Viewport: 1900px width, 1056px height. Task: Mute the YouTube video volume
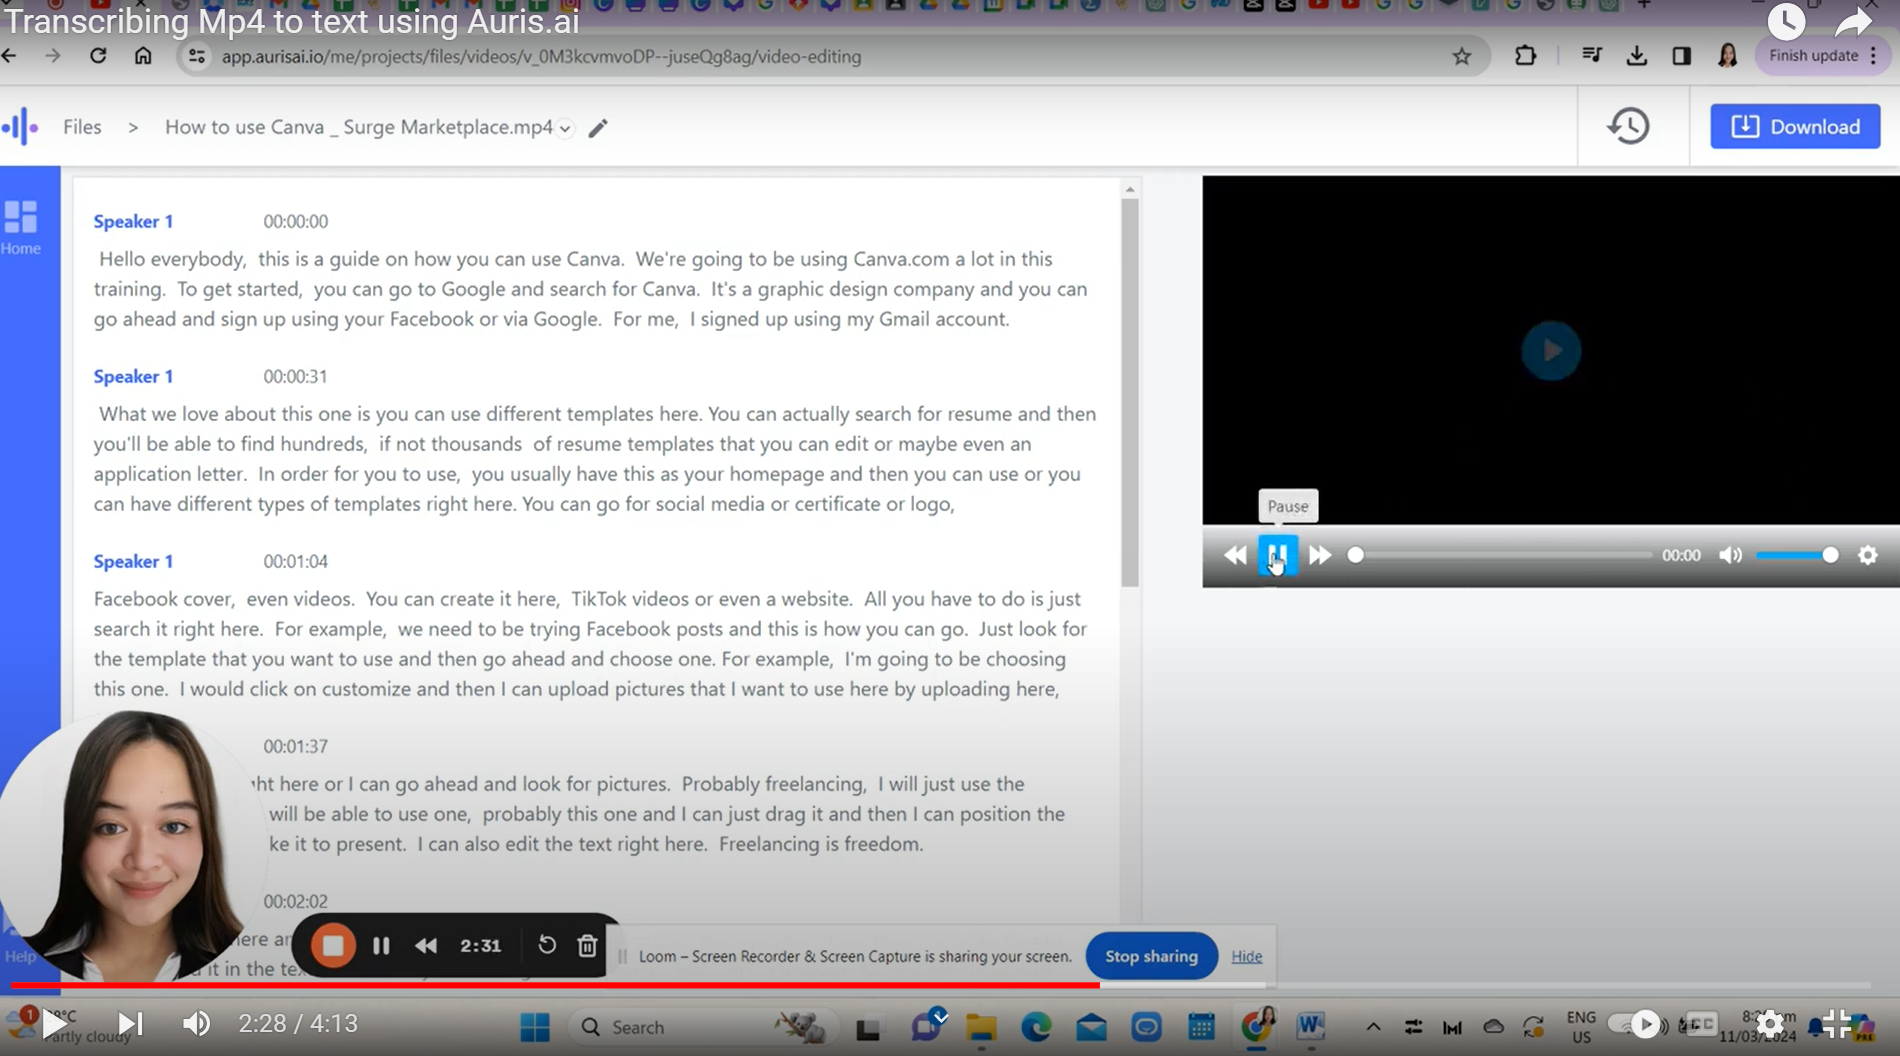pos(196,1023)
